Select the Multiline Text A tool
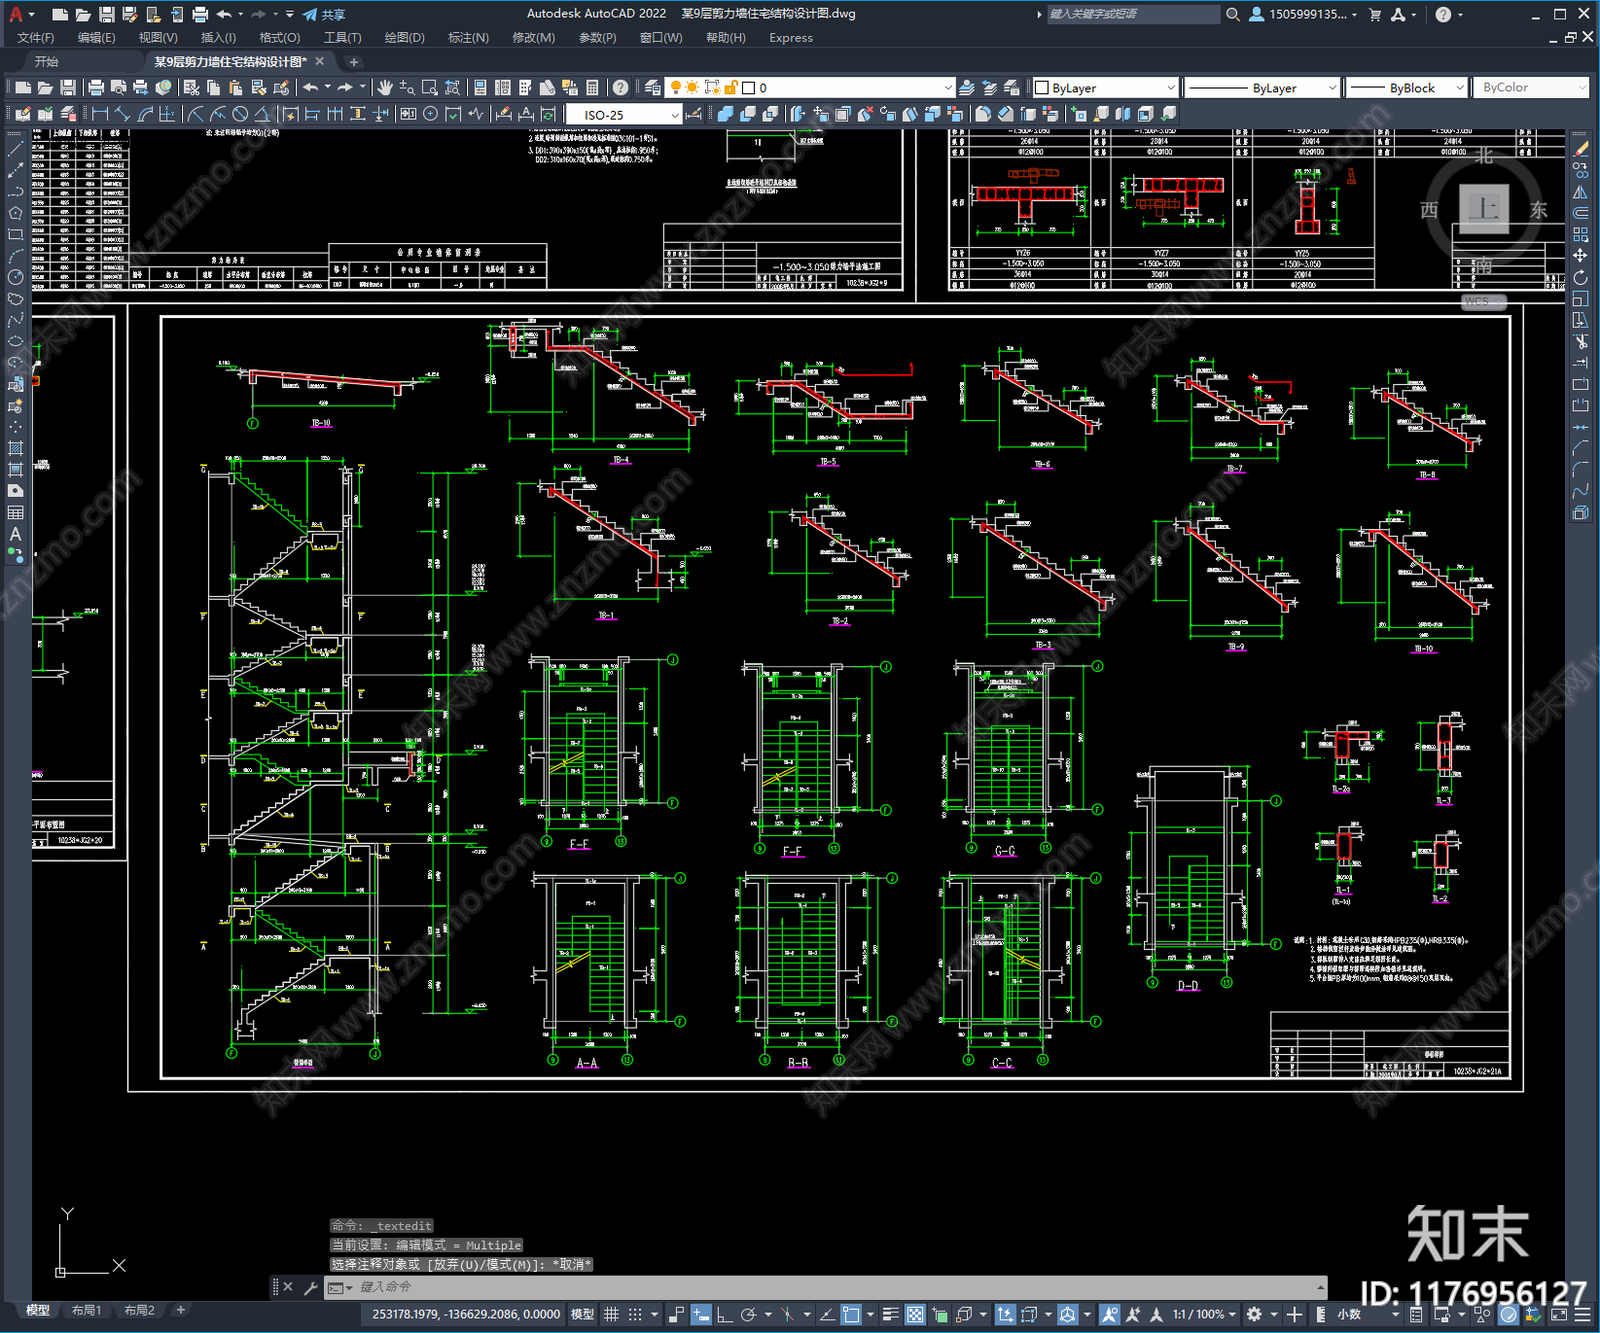 (x=15, y=534)
